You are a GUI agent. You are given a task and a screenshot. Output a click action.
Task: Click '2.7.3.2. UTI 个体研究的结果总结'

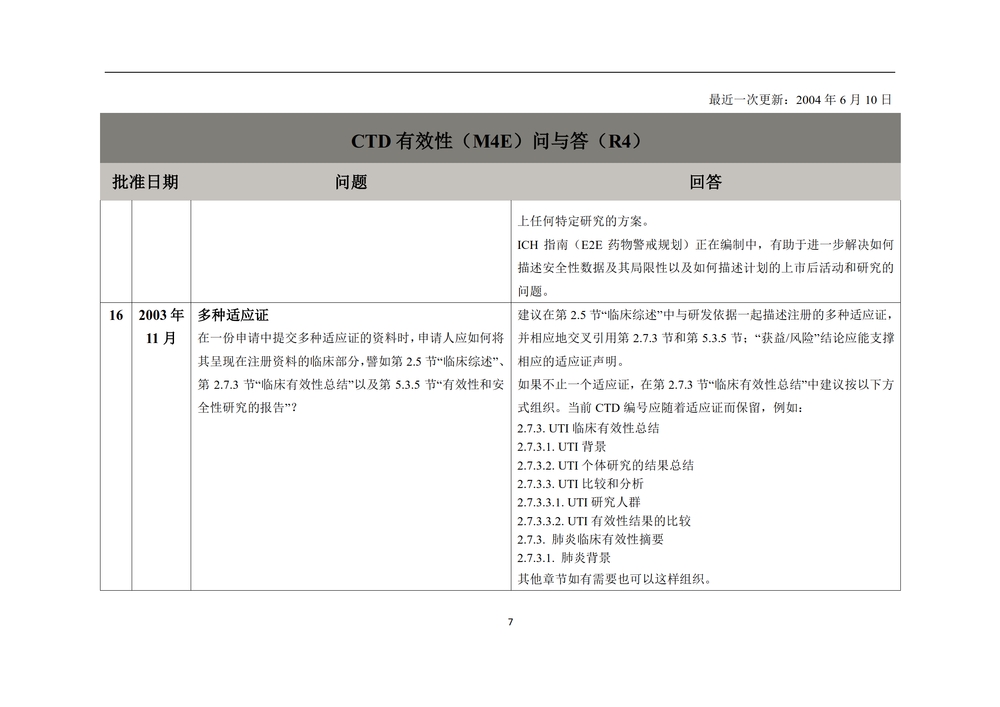(x=605, y=465)
